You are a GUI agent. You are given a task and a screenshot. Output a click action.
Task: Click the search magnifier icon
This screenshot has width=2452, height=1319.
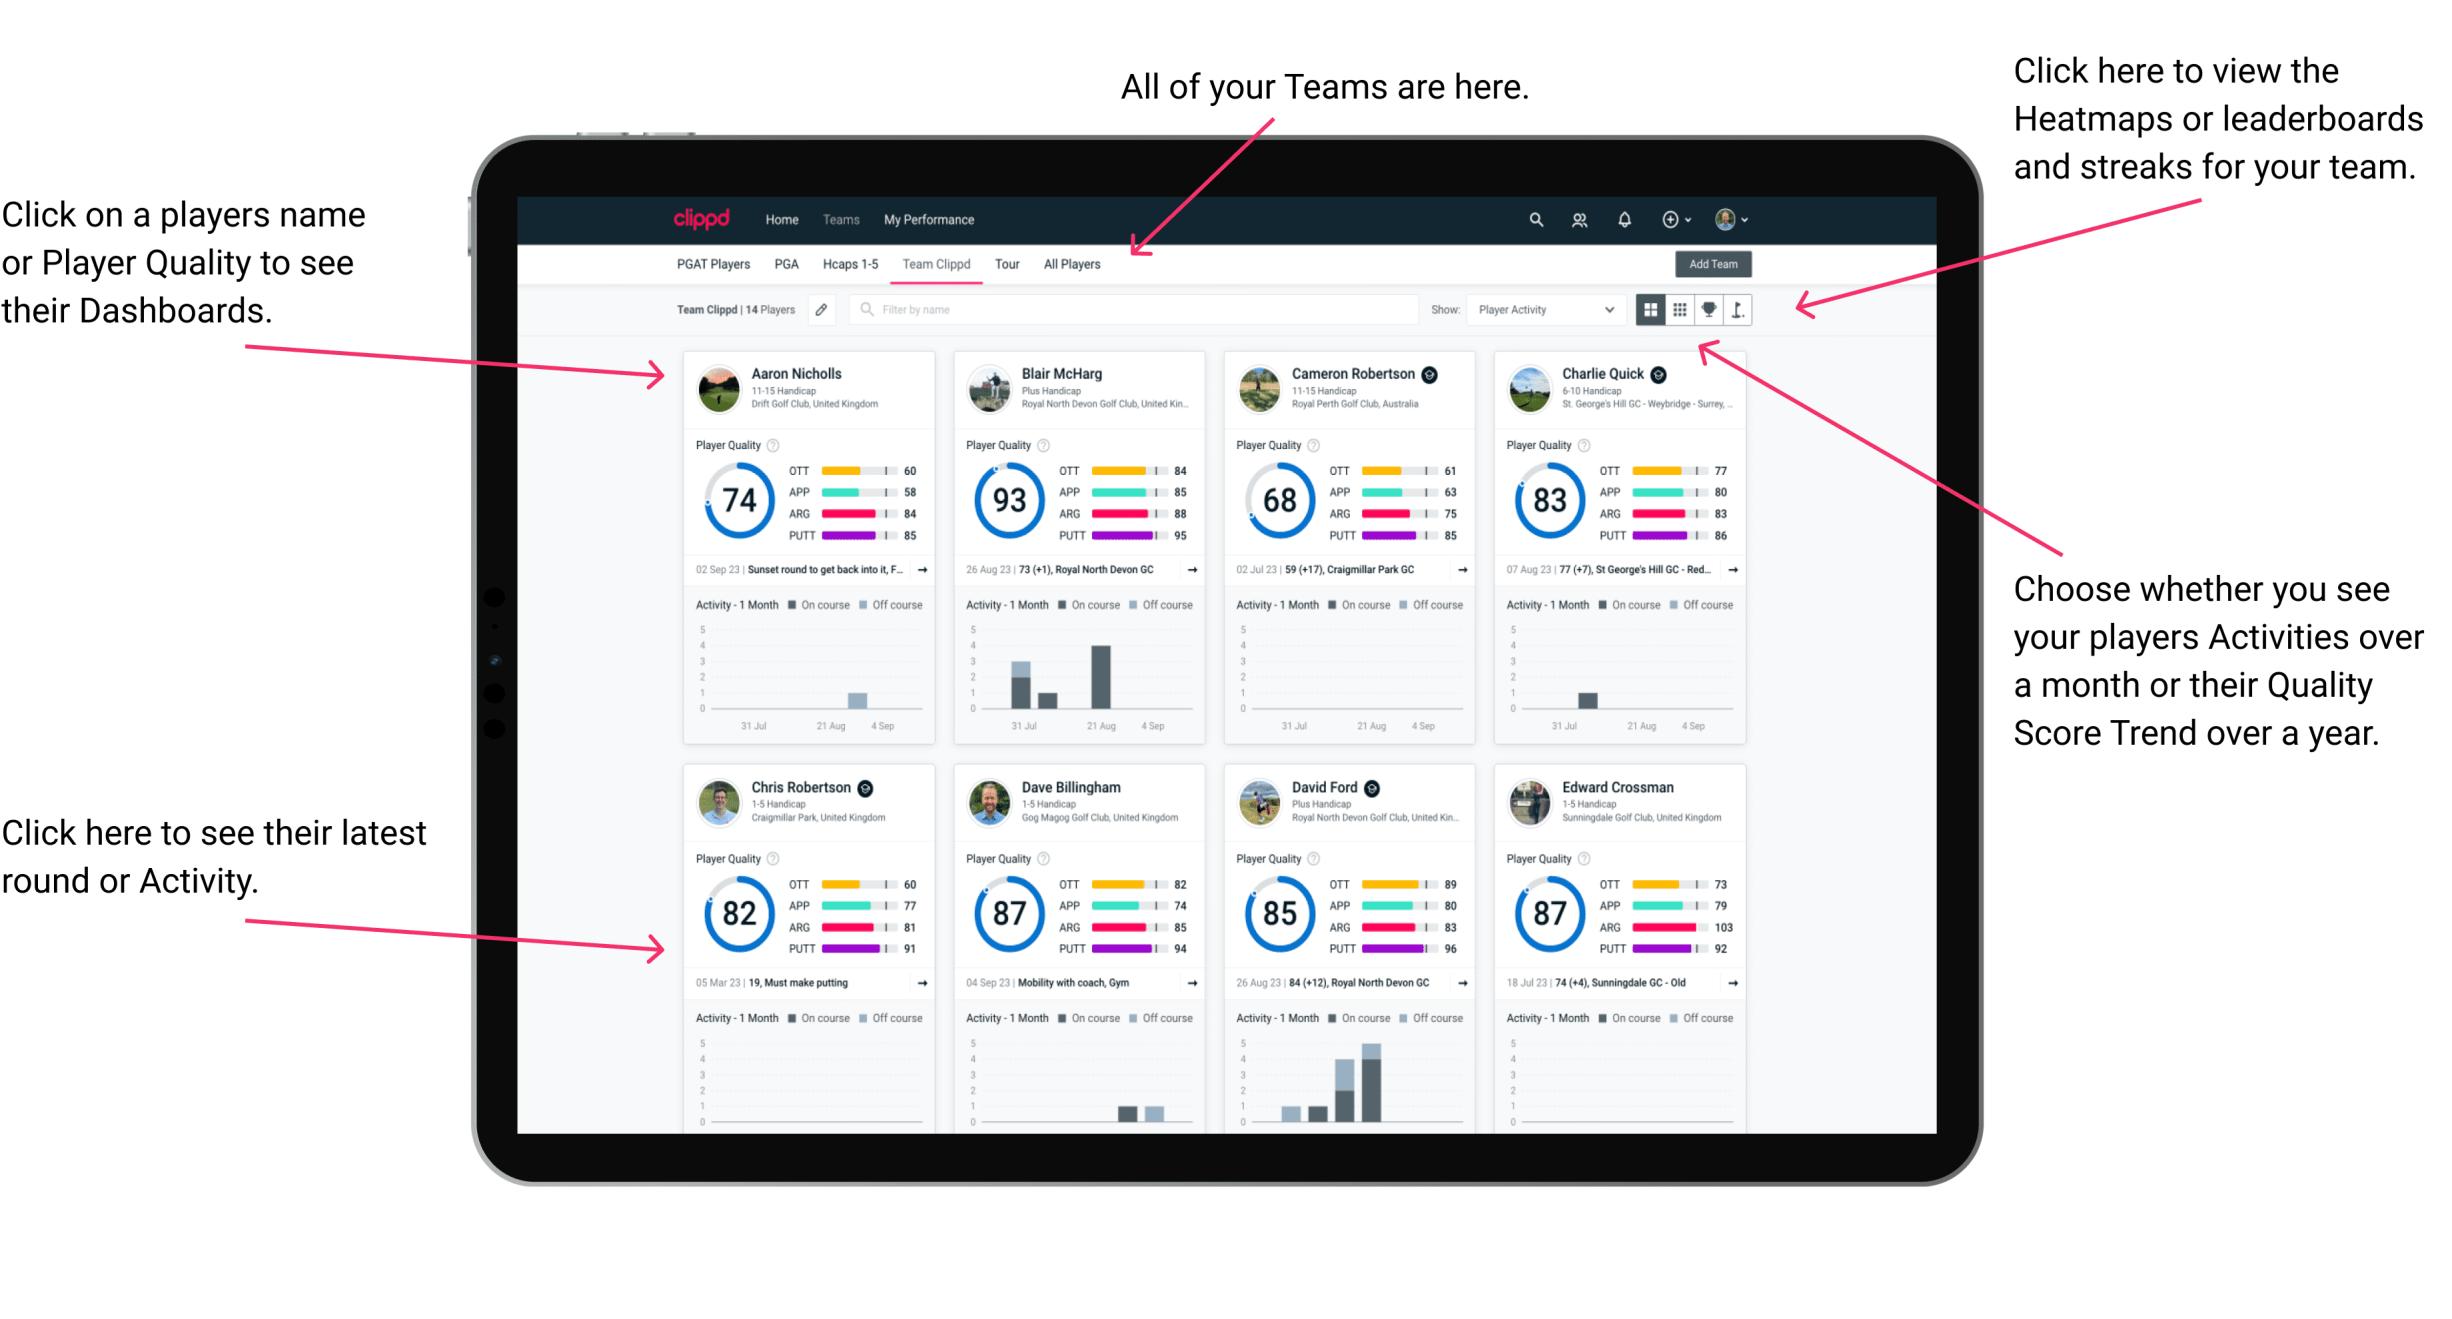pyautogui.click(x=1533, y=218)
